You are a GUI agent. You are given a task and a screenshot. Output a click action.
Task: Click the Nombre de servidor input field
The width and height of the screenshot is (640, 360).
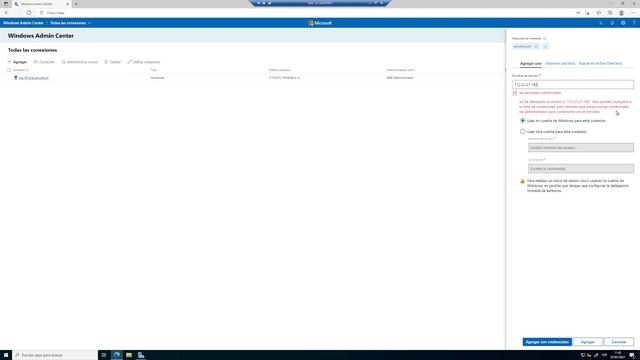point(573,84)
